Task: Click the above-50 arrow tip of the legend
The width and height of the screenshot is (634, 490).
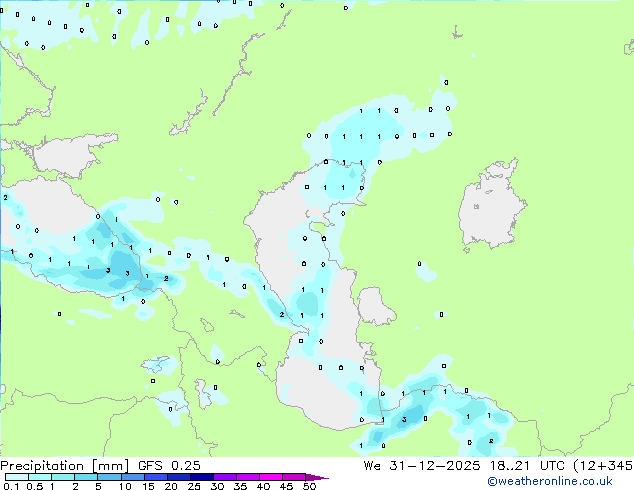Action: [317, 477]
